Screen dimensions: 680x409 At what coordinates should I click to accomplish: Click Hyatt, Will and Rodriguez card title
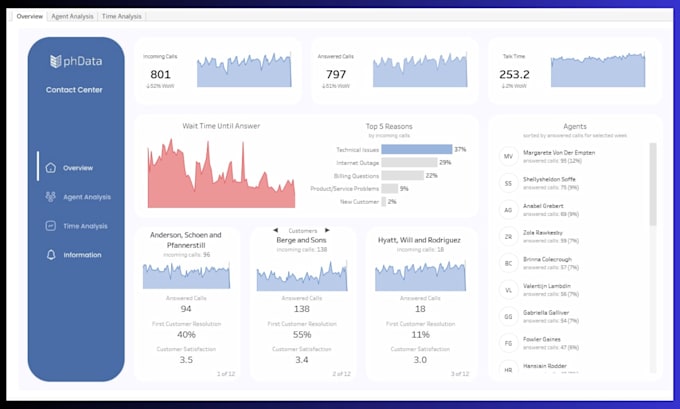coord(419,240)
